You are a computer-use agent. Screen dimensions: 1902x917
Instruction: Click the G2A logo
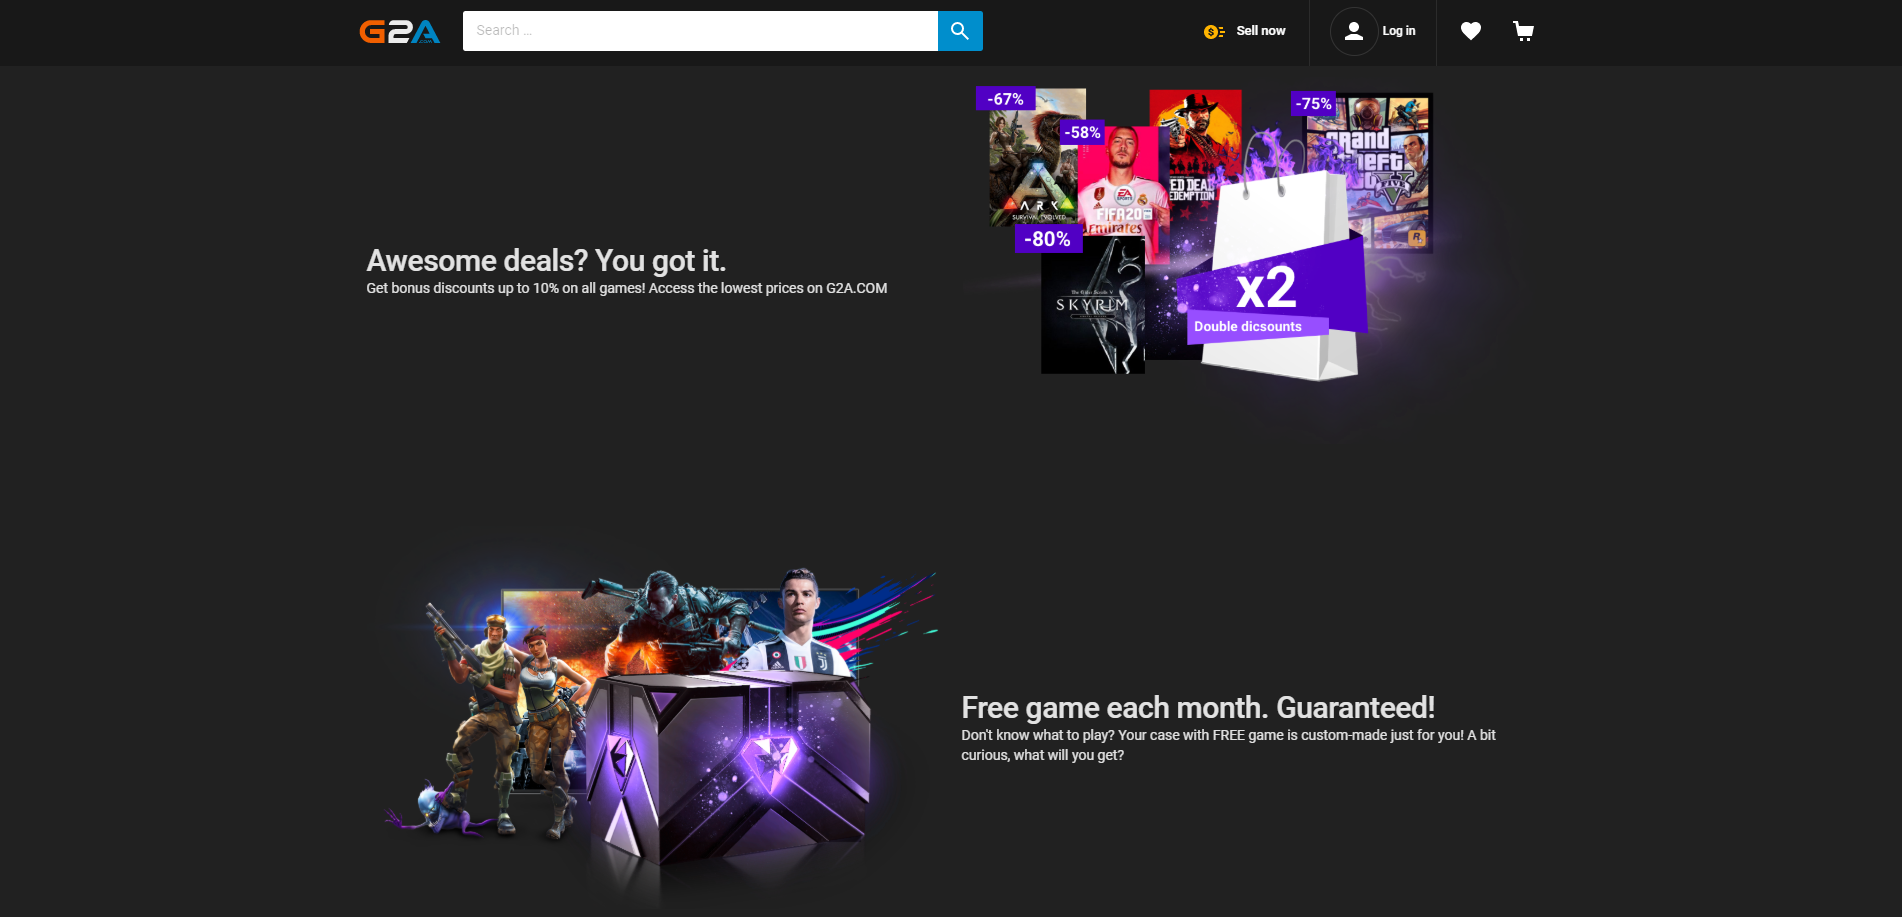click(x=400, y=32)
